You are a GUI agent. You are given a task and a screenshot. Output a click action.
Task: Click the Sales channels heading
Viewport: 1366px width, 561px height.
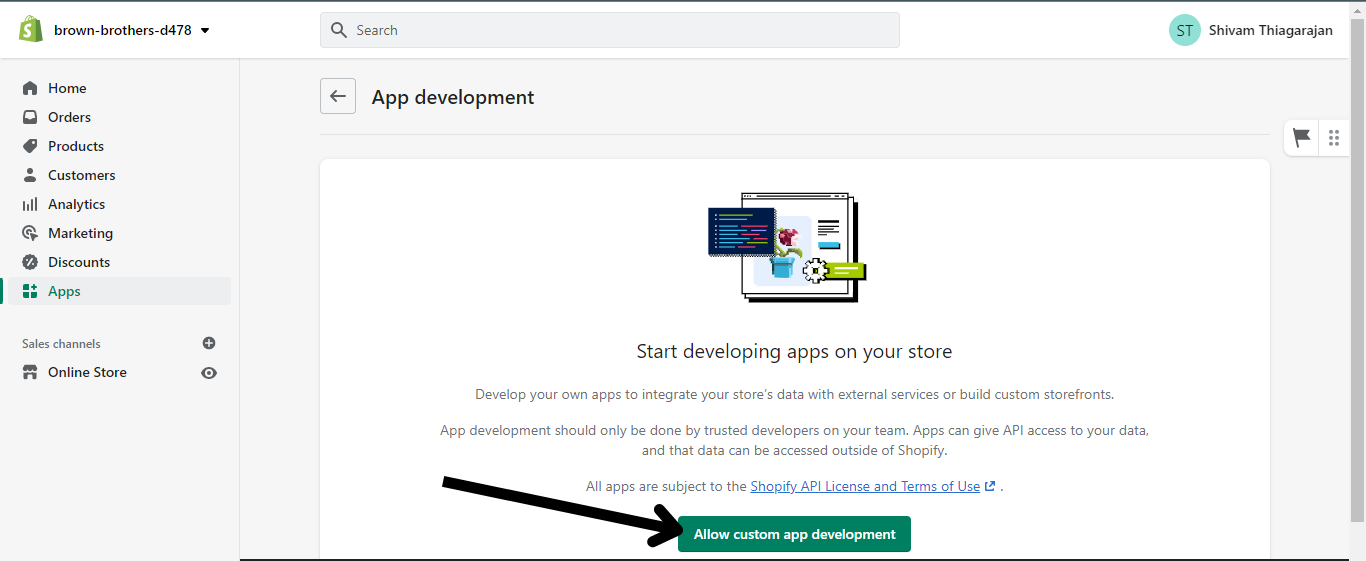(61, 343)
